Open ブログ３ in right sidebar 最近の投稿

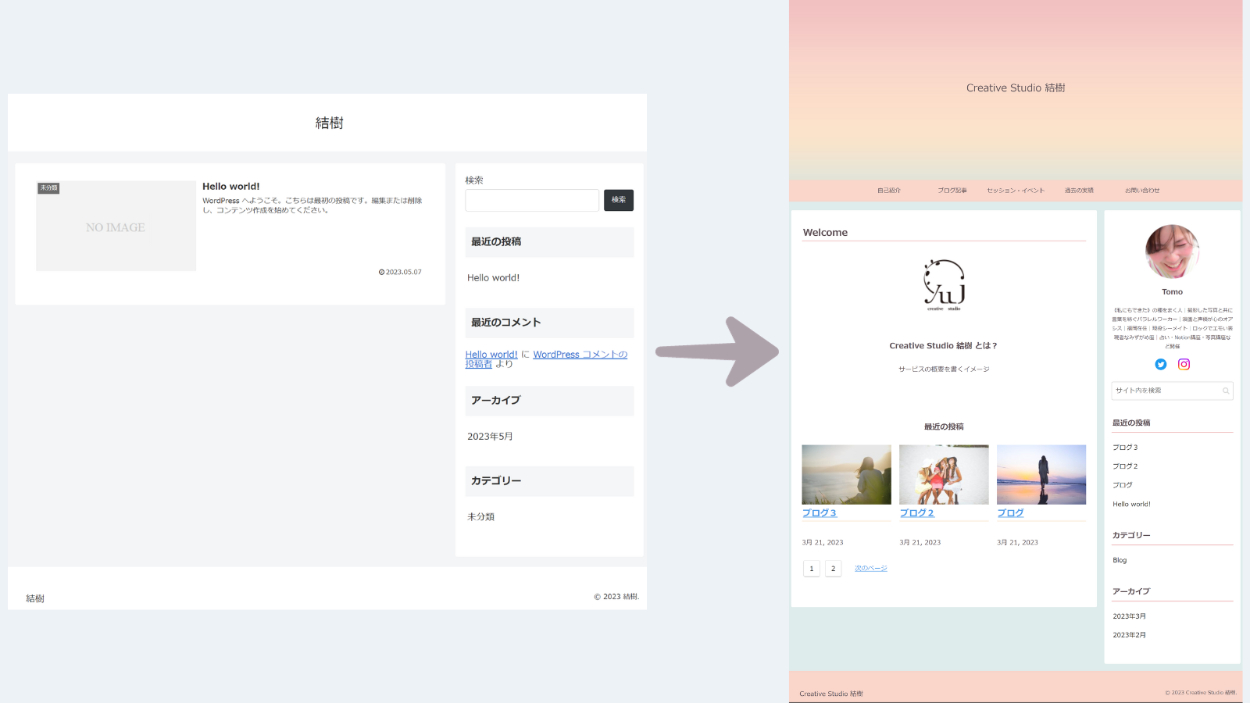tap(1125, 447)
